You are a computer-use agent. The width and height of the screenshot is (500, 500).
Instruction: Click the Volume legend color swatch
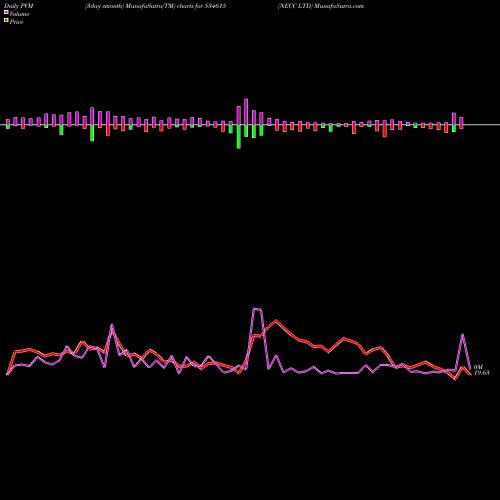click(x=6, y=12)
